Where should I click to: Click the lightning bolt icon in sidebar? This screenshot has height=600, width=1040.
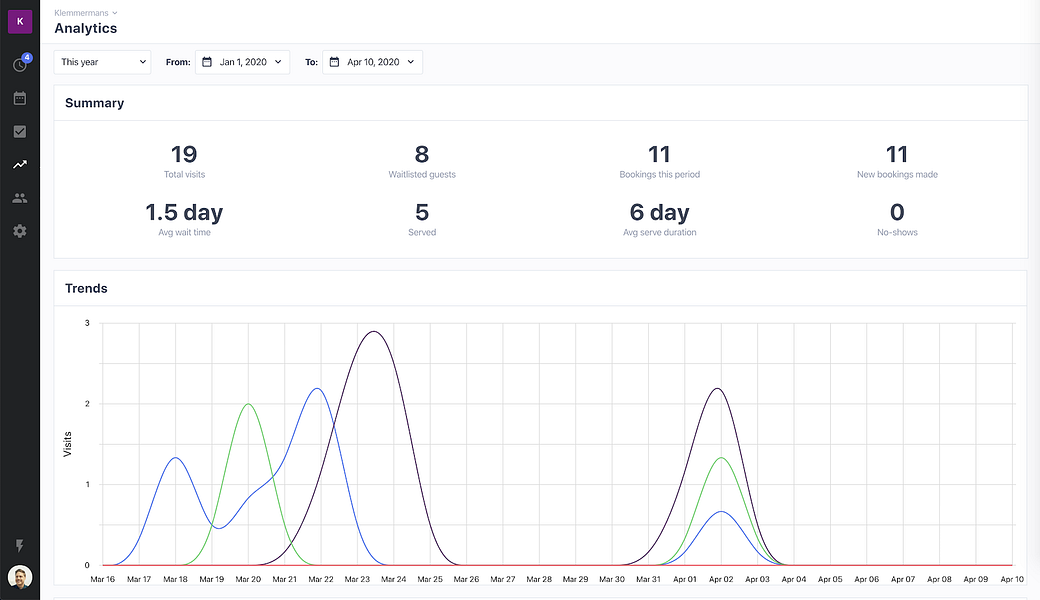click(x=19, y=546)
